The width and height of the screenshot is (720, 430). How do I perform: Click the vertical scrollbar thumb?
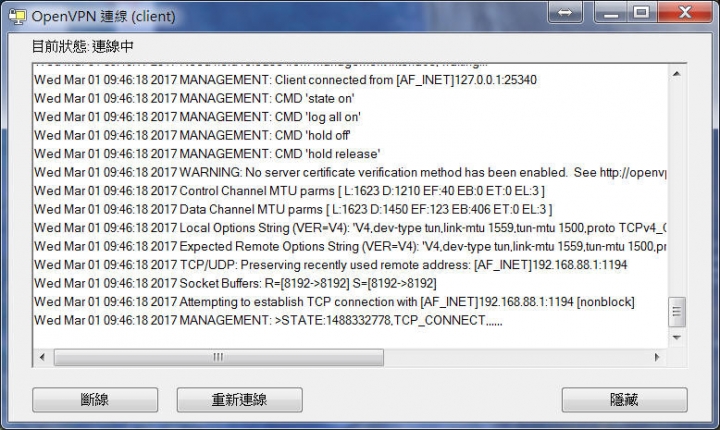click(676, 312)
